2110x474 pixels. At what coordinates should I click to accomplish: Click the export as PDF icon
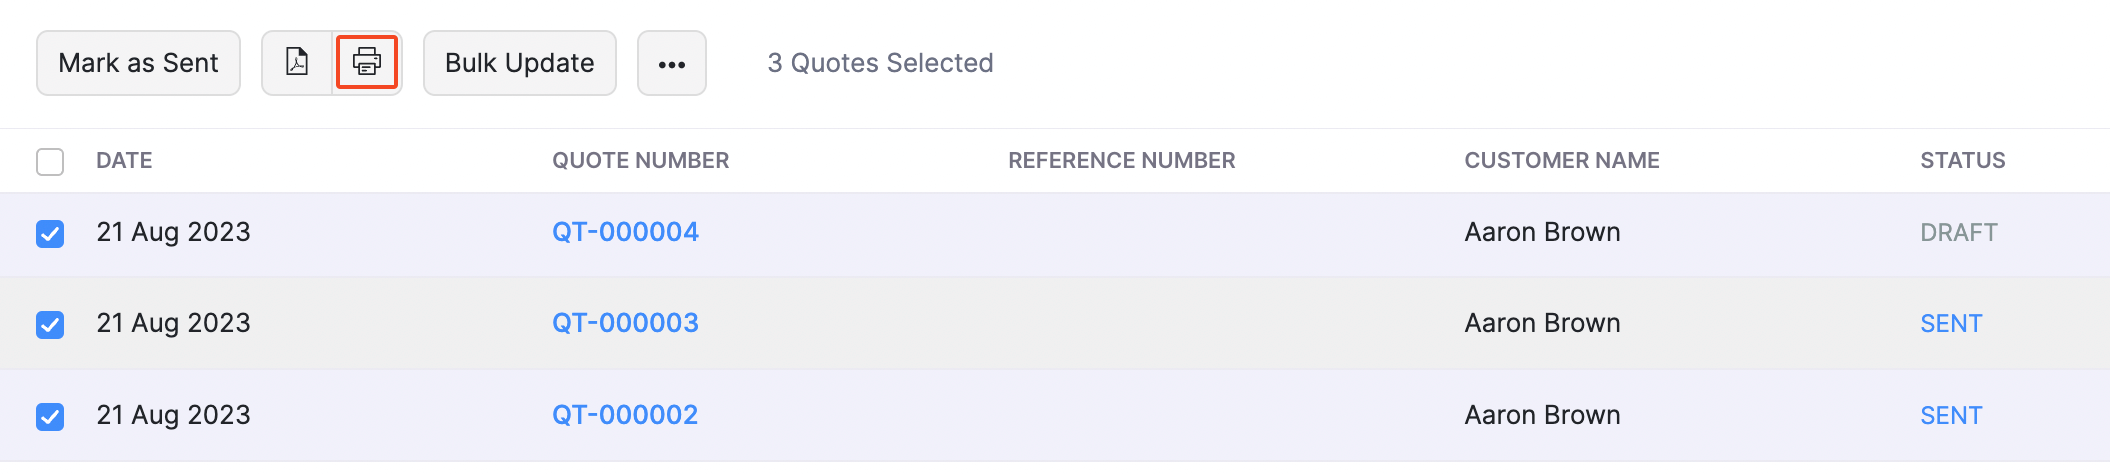(x=297, y=62)
